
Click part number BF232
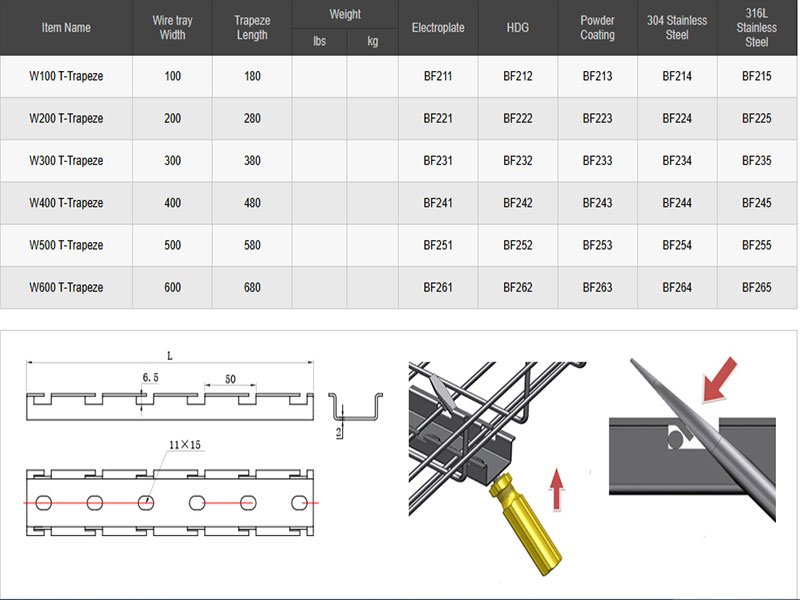[x=518, y=161]
